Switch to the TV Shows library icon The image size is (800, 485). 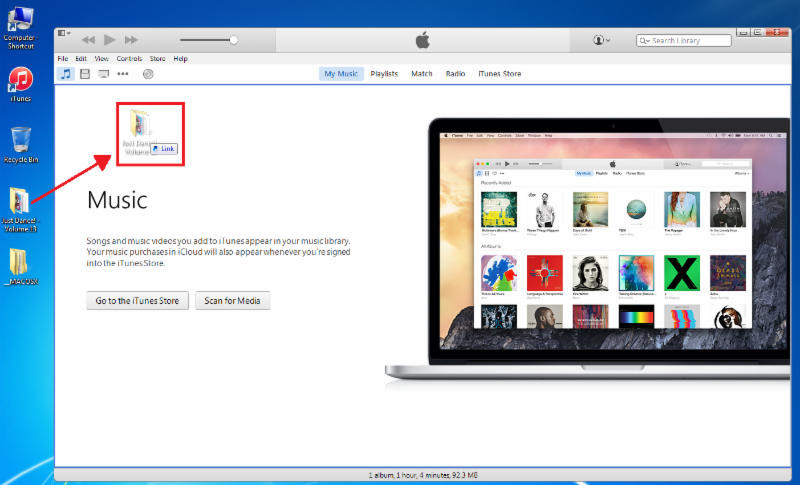click(103, 74)
